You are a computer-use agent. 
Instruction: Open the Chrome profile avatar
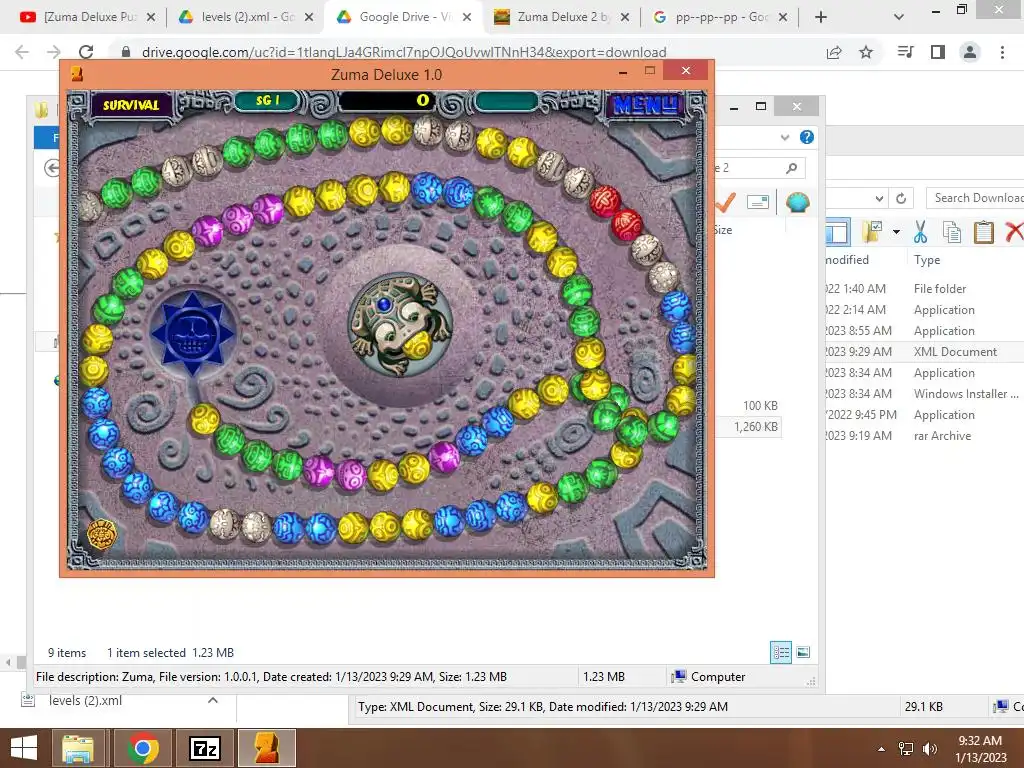(970, 52)
